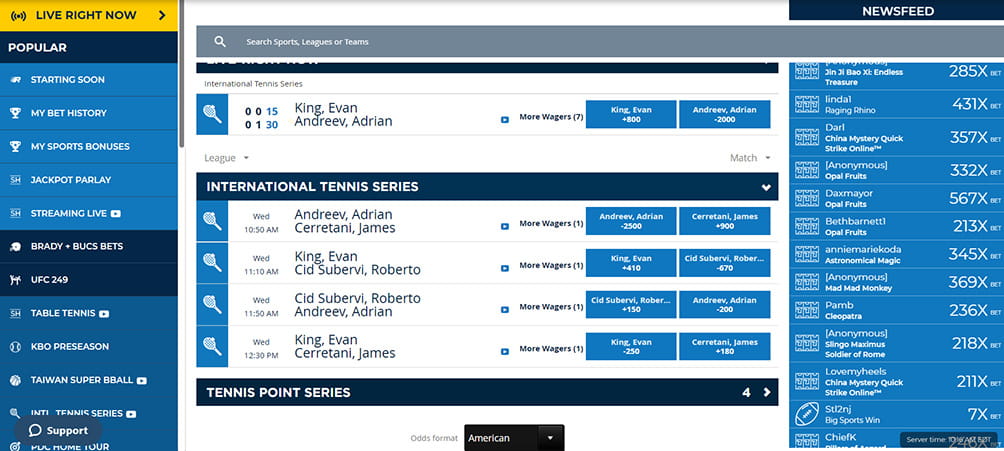Open Streaming Live section
This screenshot has width=1004, height=451.
[x=88, y=213]
